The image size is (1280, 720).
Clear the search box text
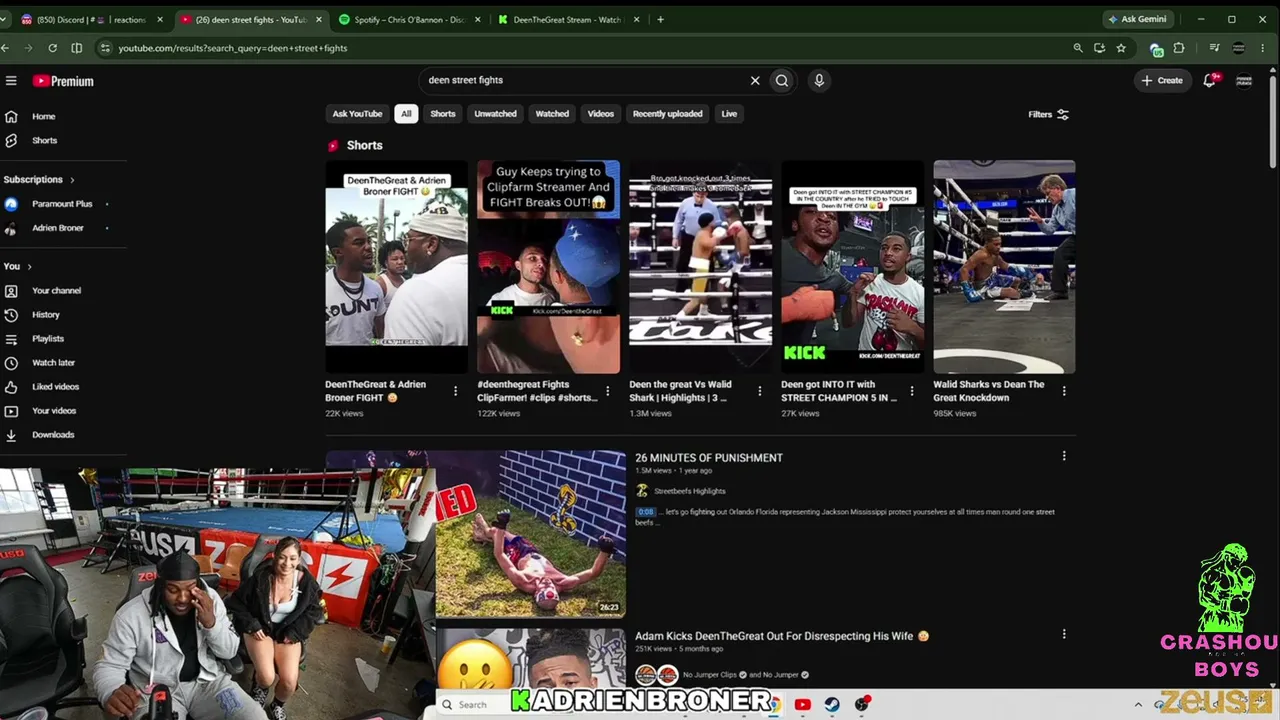[755, 81]
